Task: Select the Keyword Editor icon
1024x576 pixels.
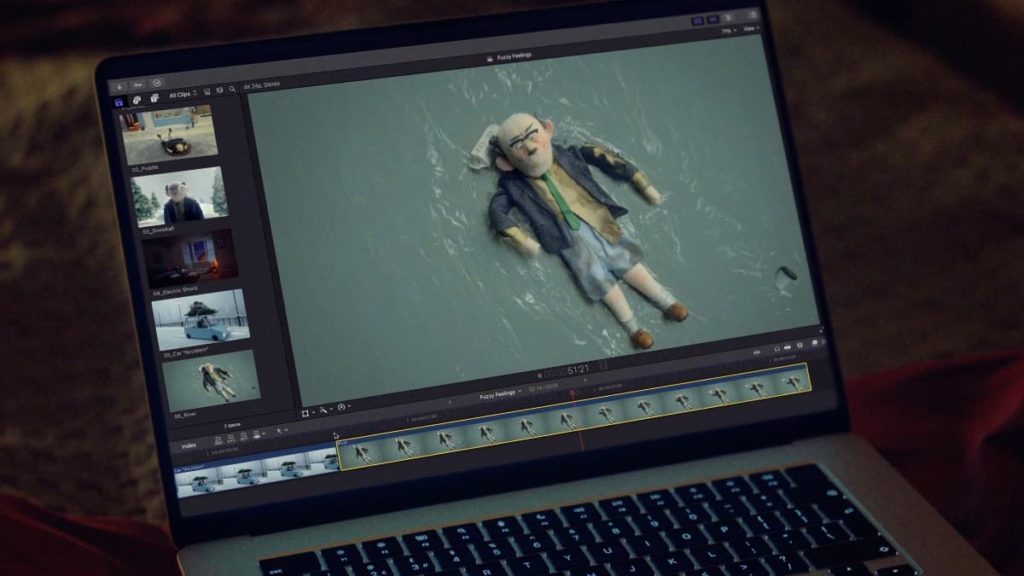Action: click(138, 84)
